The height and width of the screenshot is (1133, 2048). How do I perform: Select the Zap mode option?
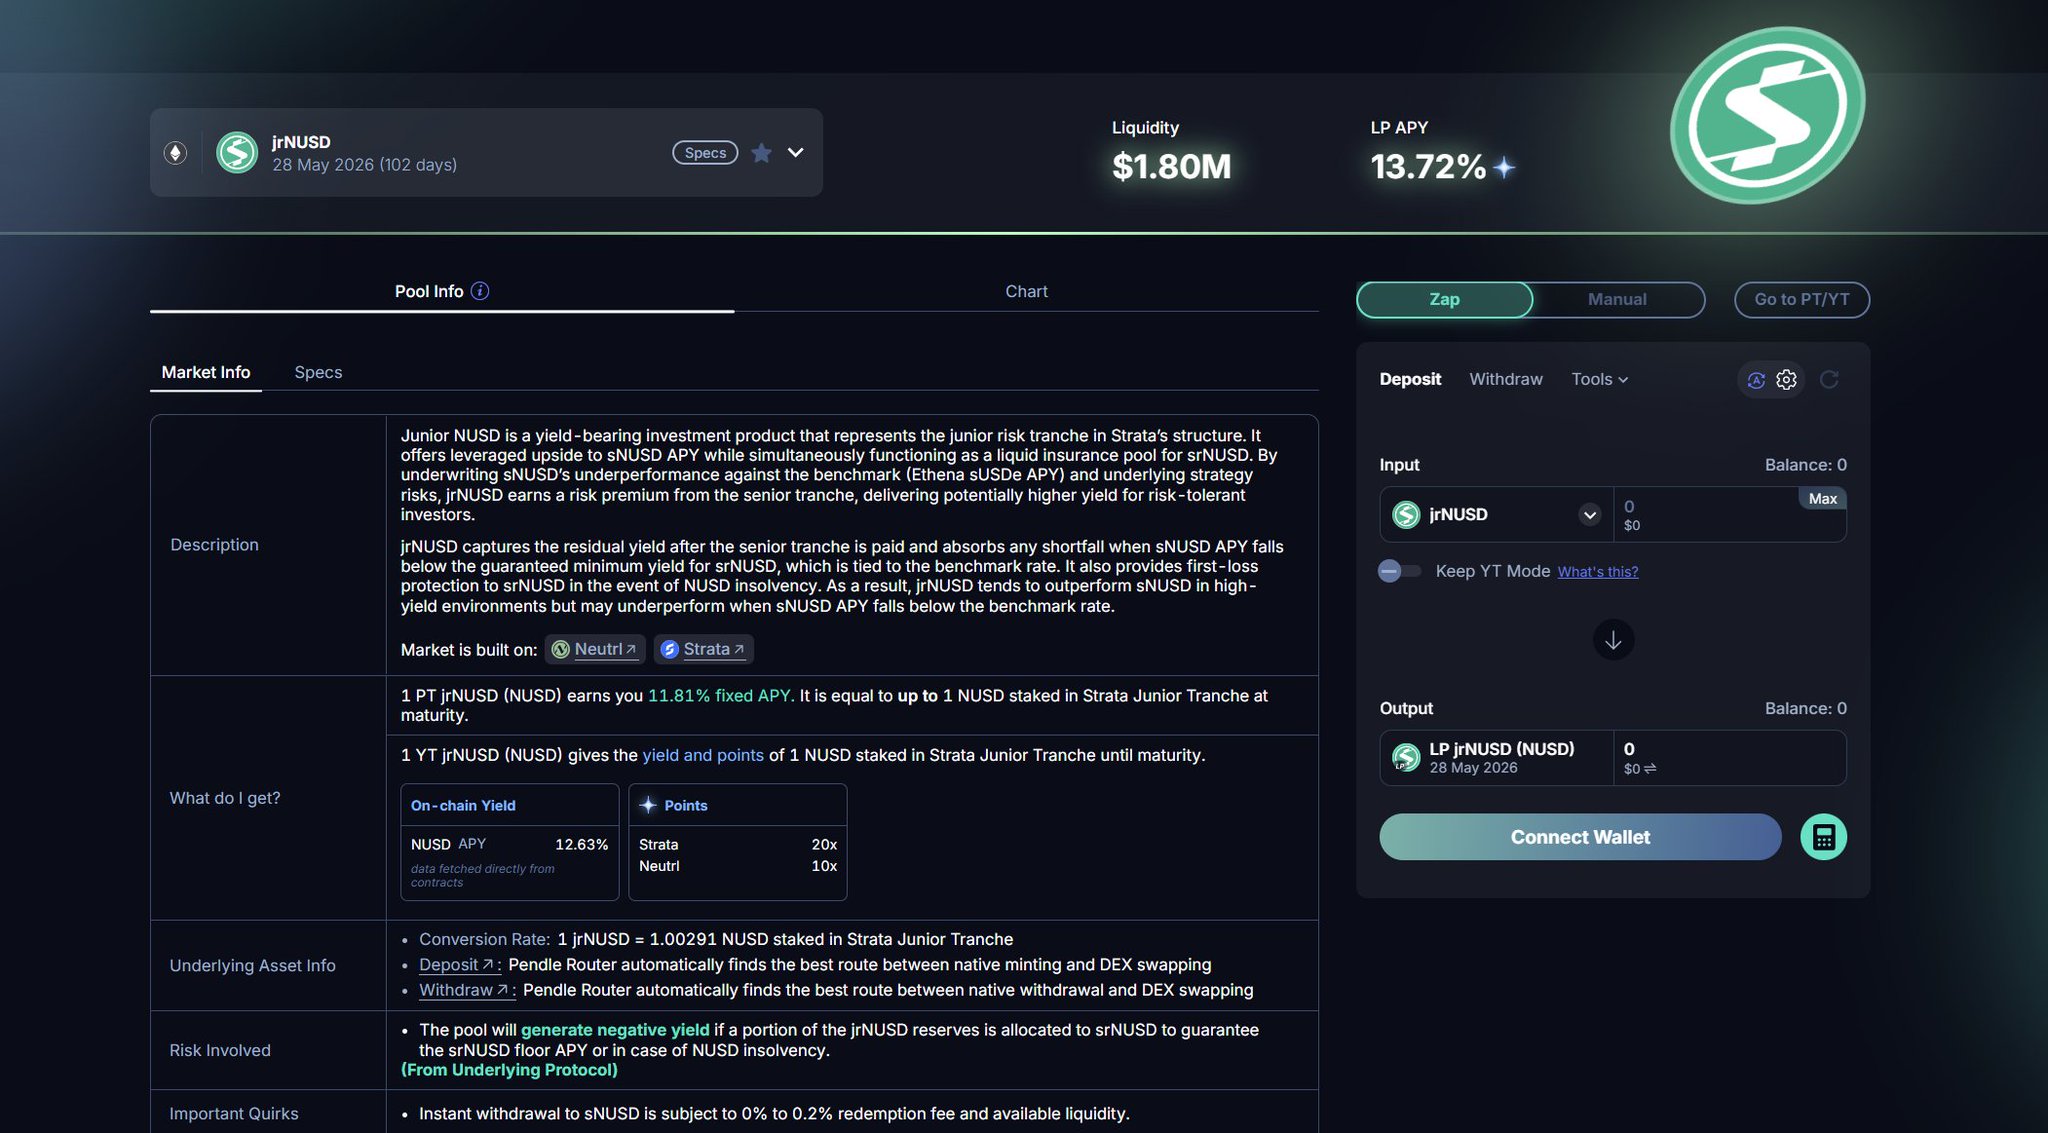point(1444,299)
